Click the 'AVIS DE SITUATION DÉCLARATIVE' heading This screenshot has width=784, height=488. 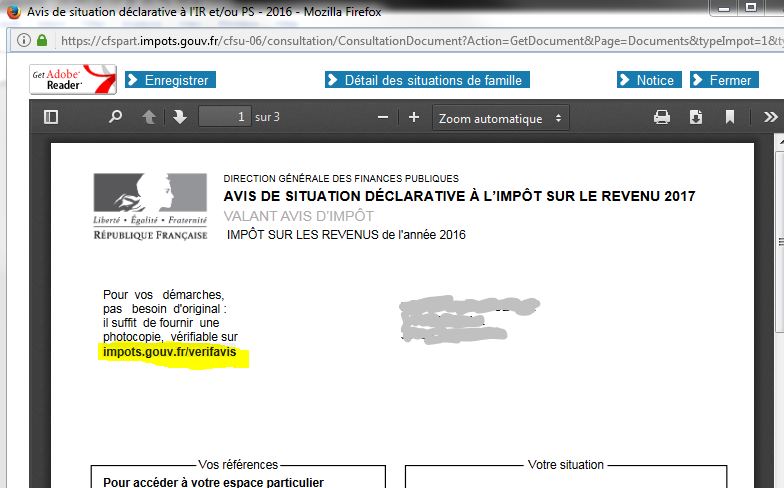459,196
